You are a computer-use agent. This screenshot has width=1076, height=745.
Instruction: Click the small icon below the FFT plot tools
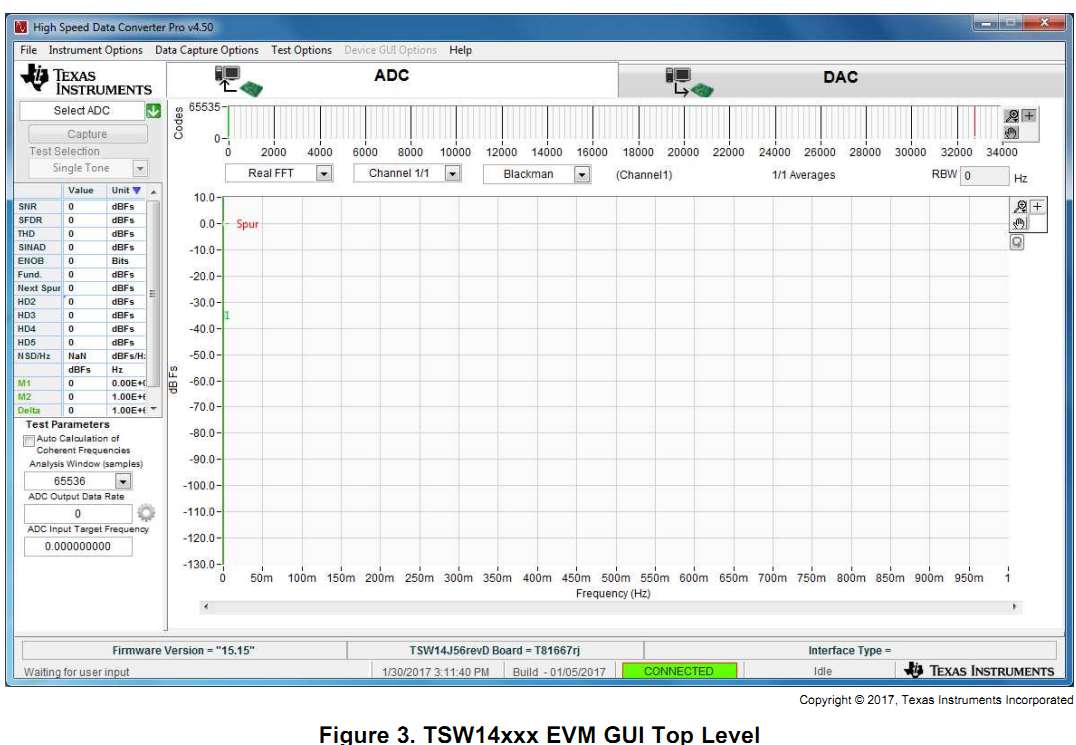point(1017,241)
